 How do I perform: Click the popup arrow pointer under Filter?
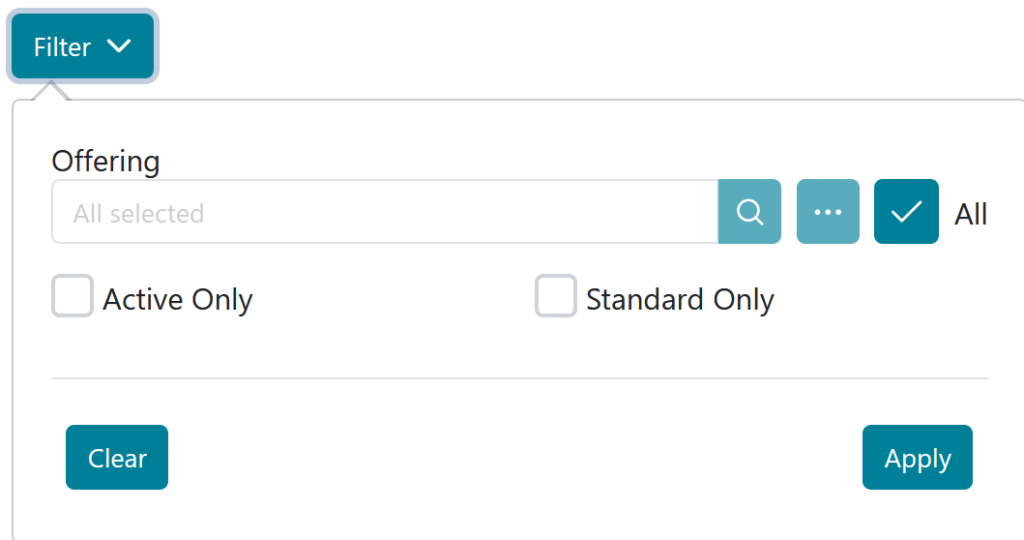[x=51, y=91]
